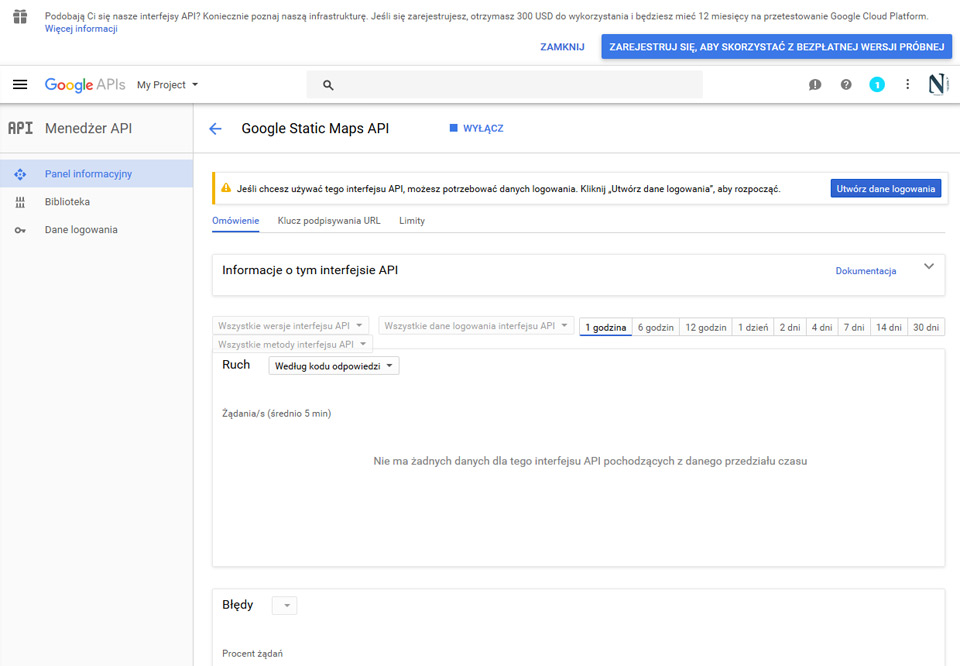Viewport: 960px width, 666px height.
Task: Click the search input field
Action: [504, 84]
